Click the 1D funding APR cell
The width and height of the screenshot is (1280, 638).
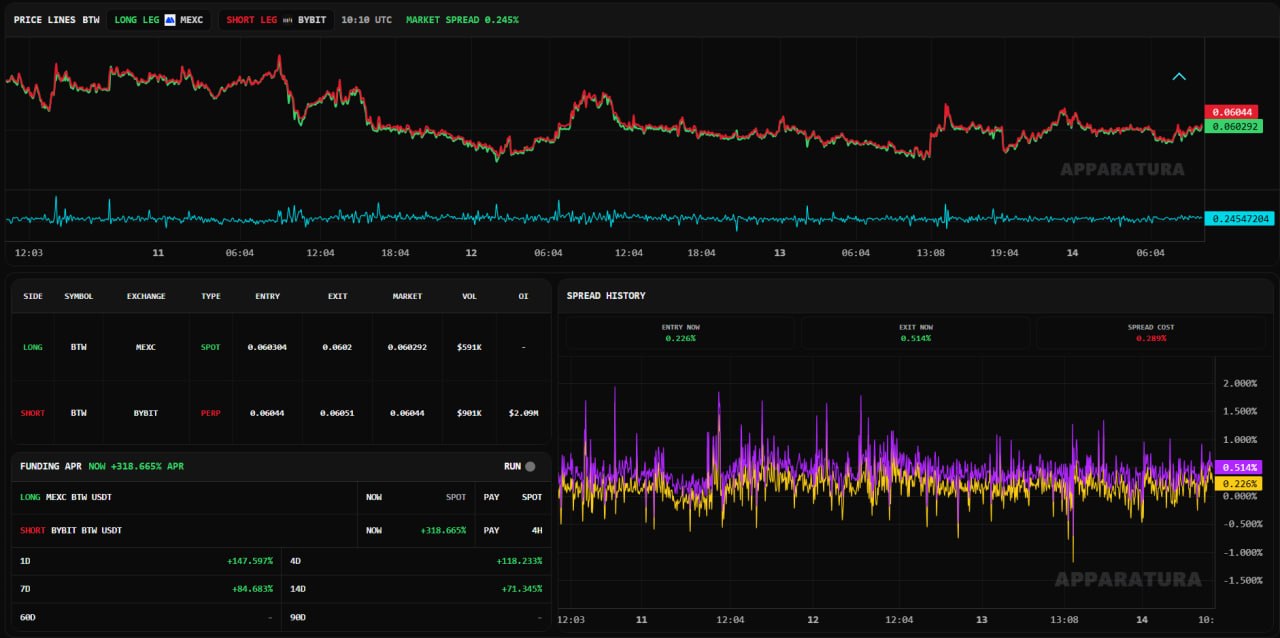point(146,561)
